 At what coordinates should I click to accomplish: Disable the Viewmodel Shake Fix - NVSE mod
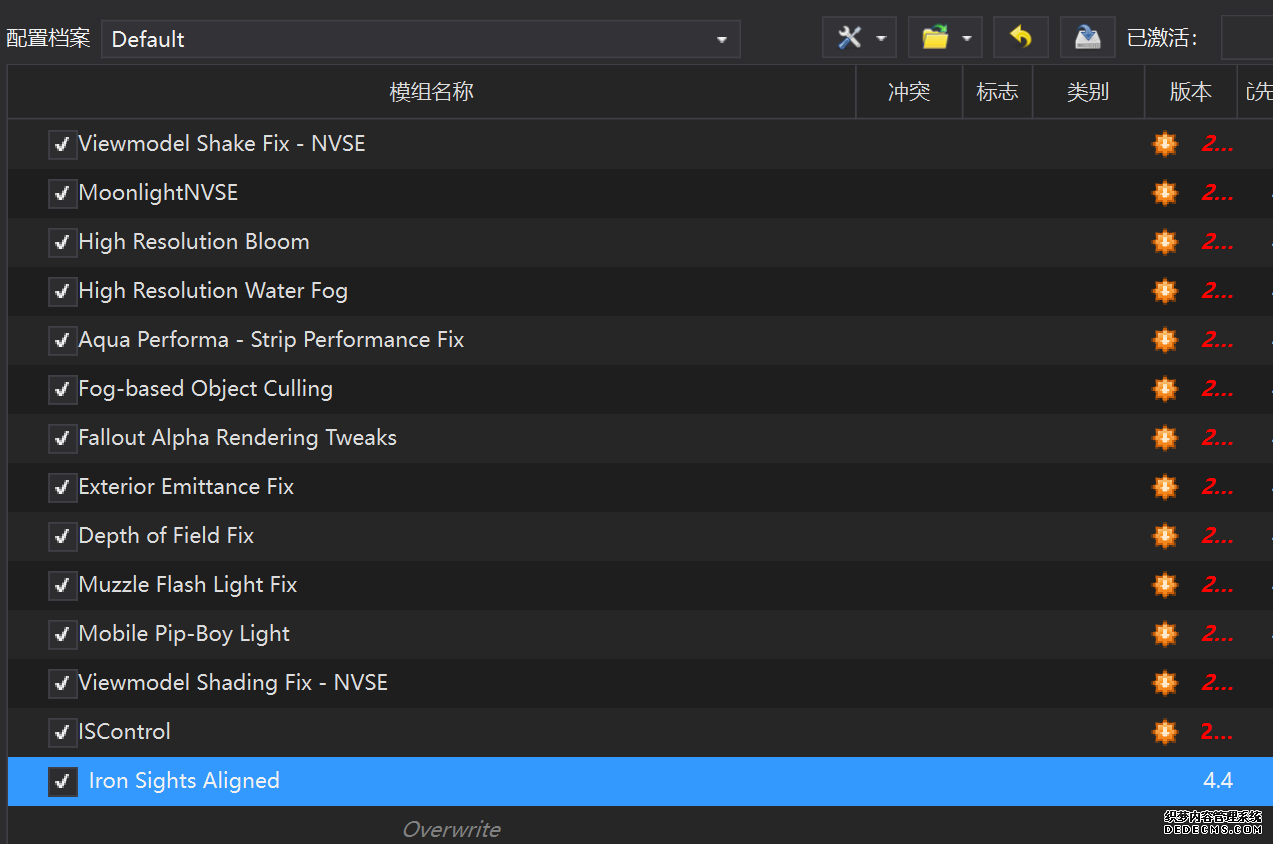click(62, 144)
